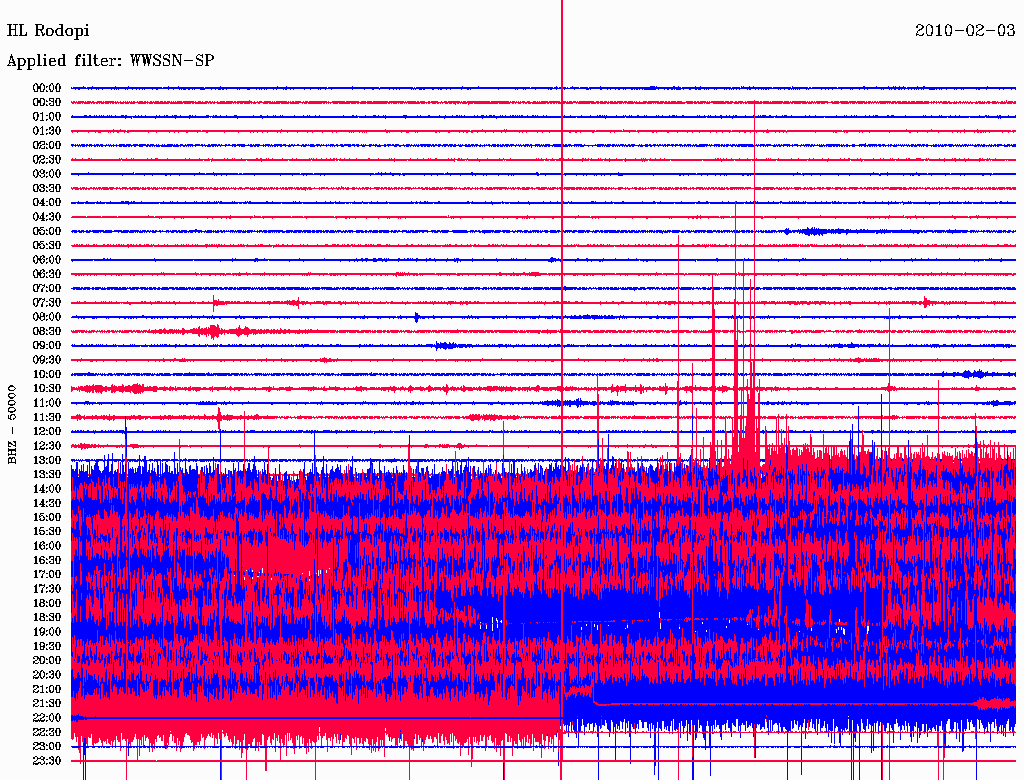Click the '01:30' time label
Image resolution: width=1024 pixels, height=780 pixels.
(47, 131)
